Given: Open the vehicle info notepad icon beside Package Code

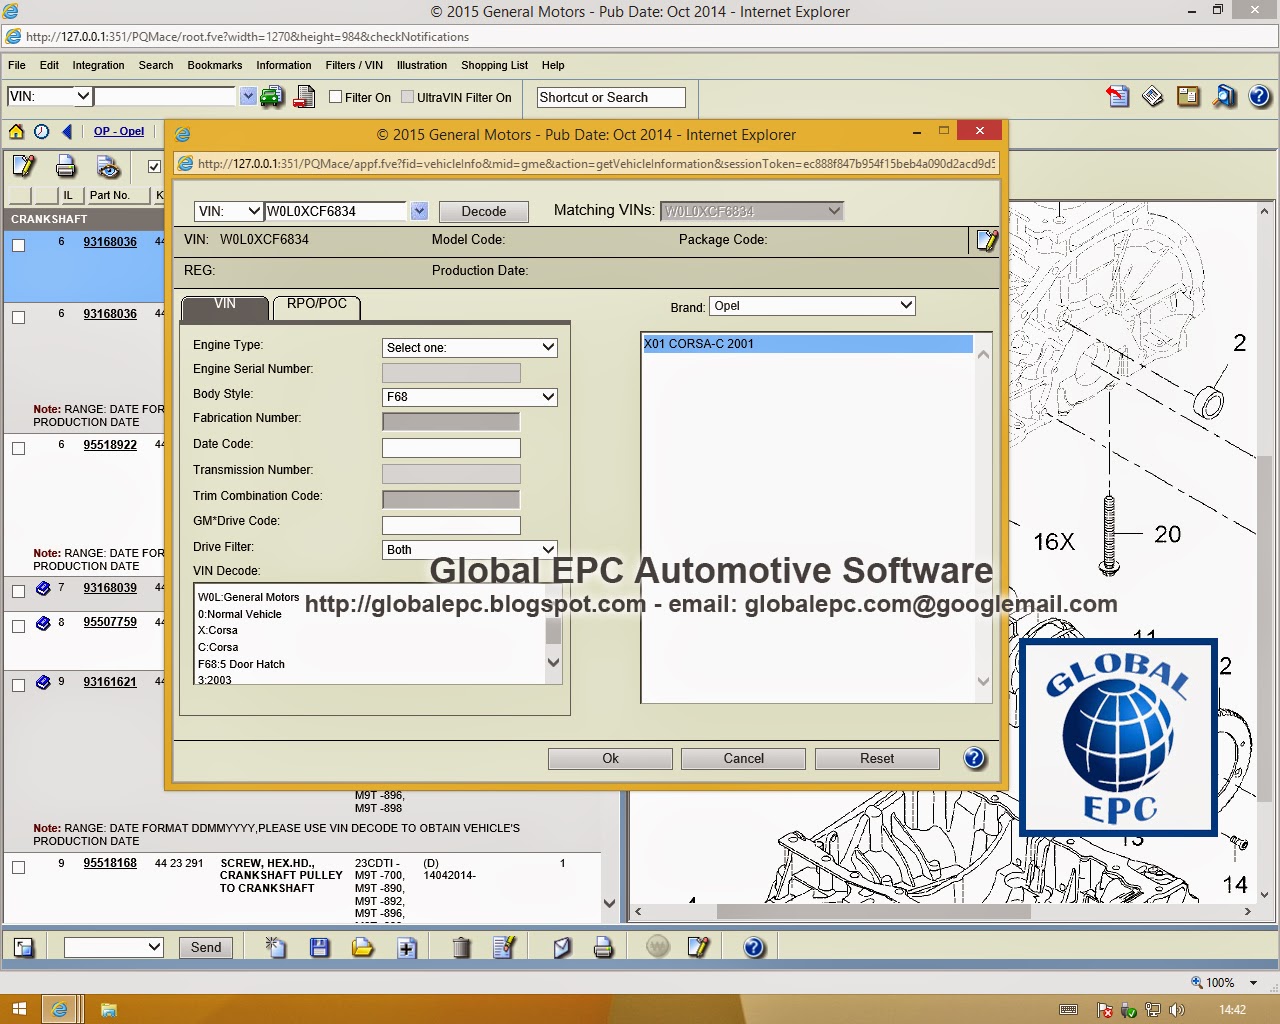Looking at the screenshot, I should click(x=986, y=240).
